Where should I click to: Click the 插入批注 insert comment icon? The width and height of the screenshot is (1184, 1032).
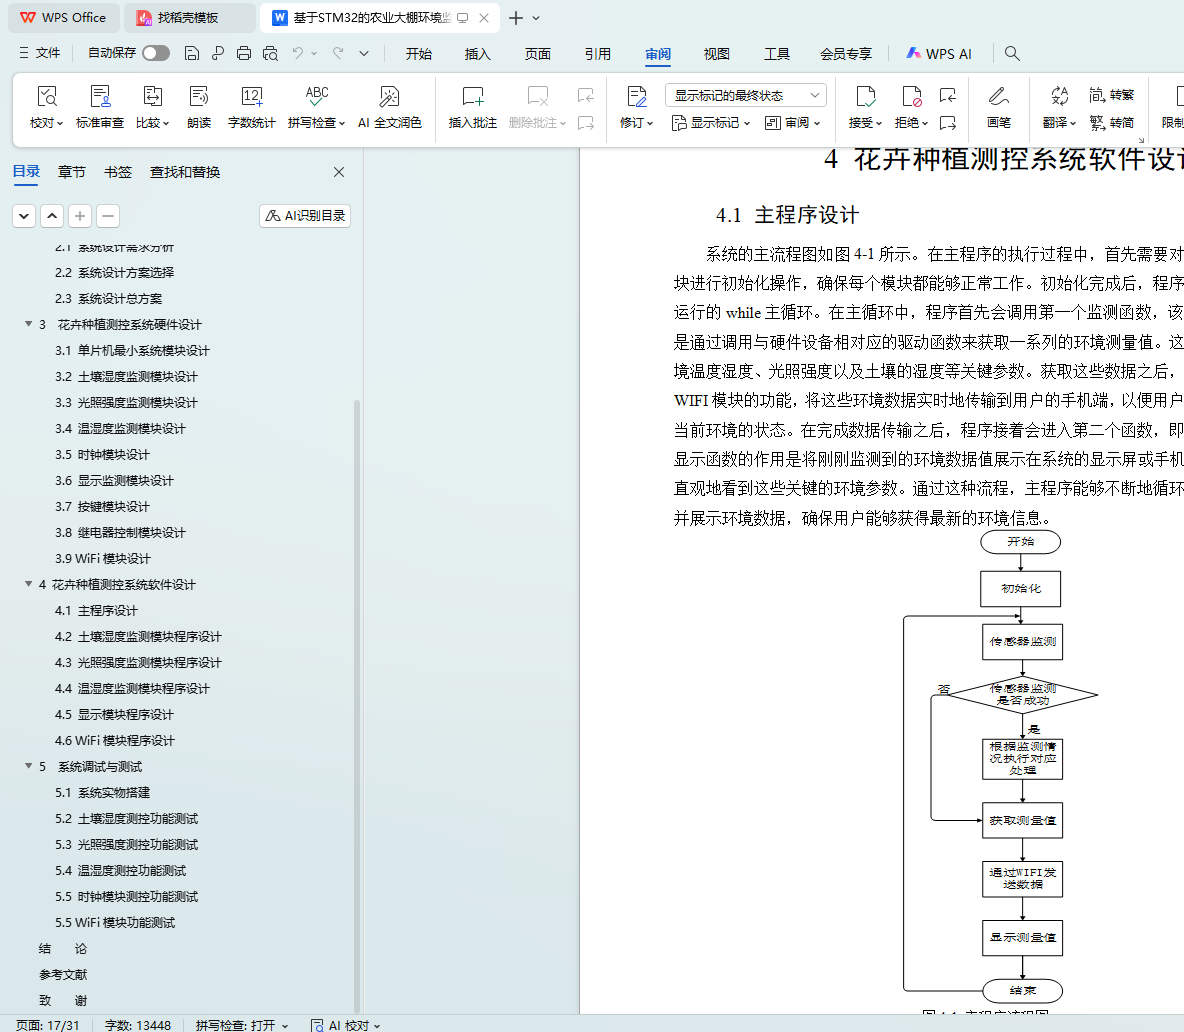(472, 97)
